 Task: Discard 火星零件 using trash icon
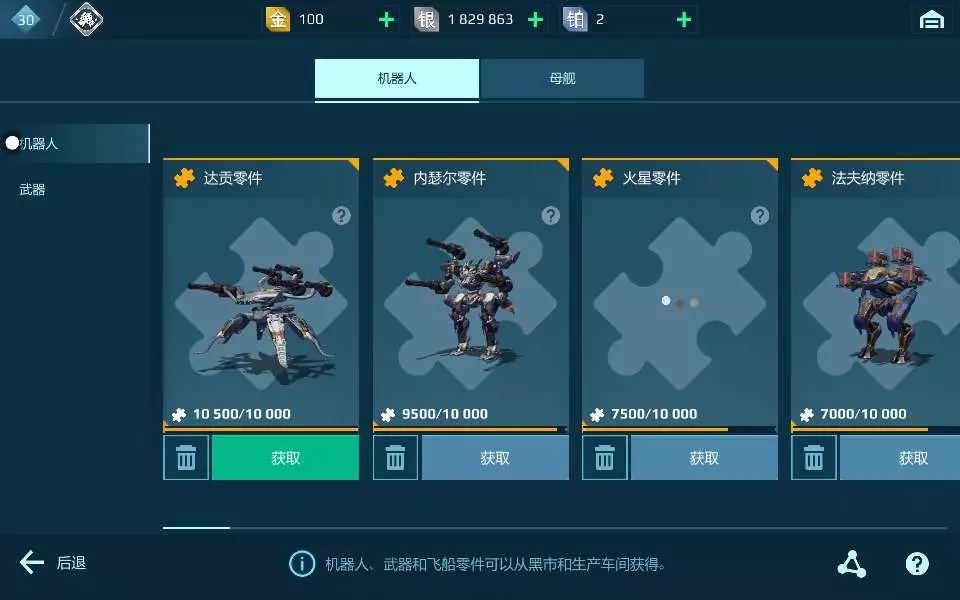(605, 457)
